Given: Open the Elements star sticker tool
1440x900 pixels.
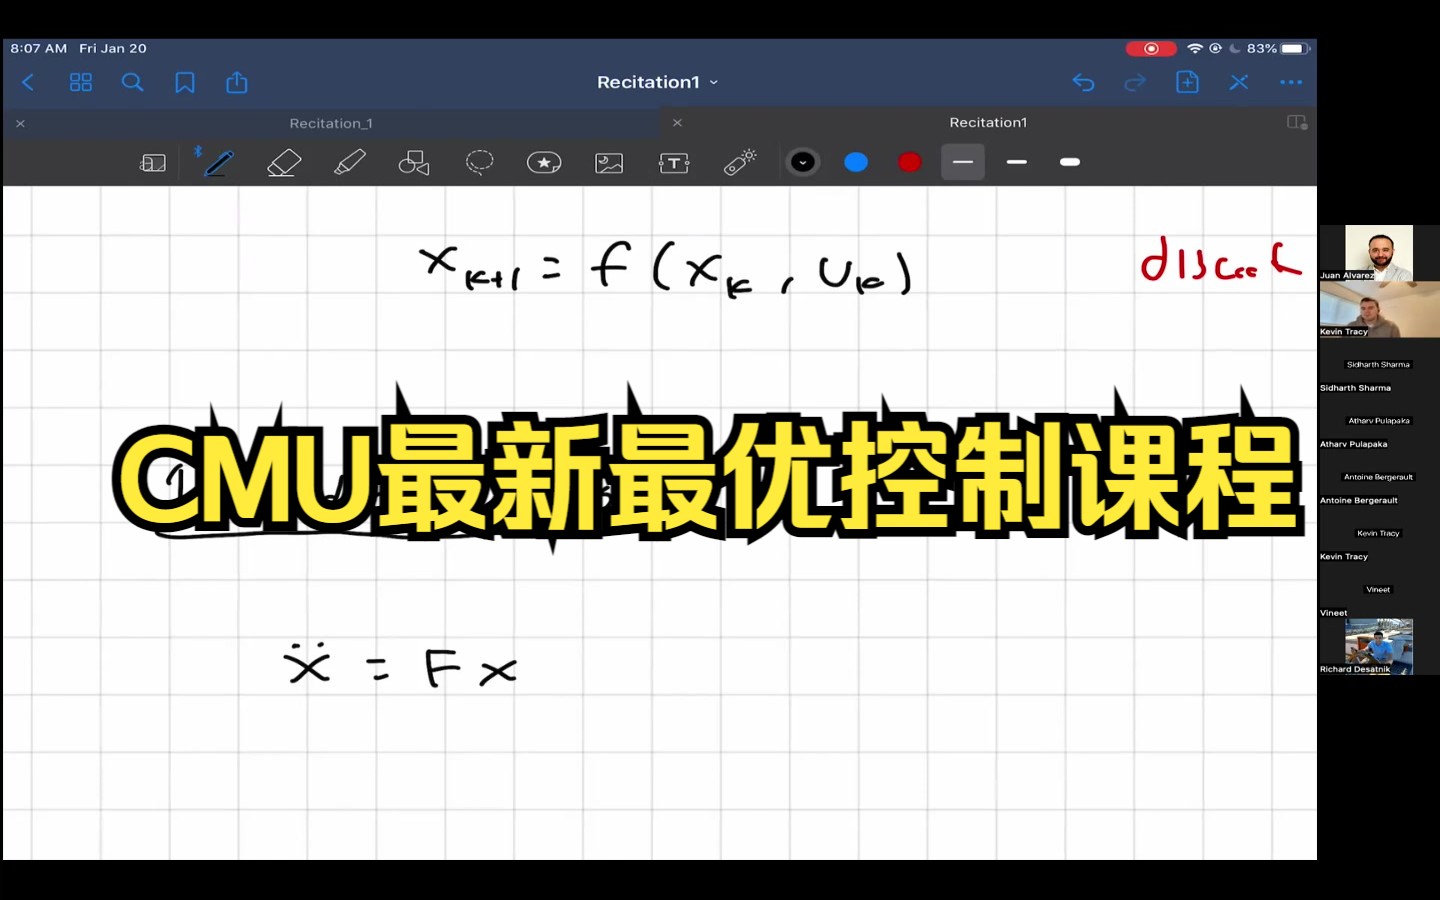Looking at the screenshot, I should [544, 162].
